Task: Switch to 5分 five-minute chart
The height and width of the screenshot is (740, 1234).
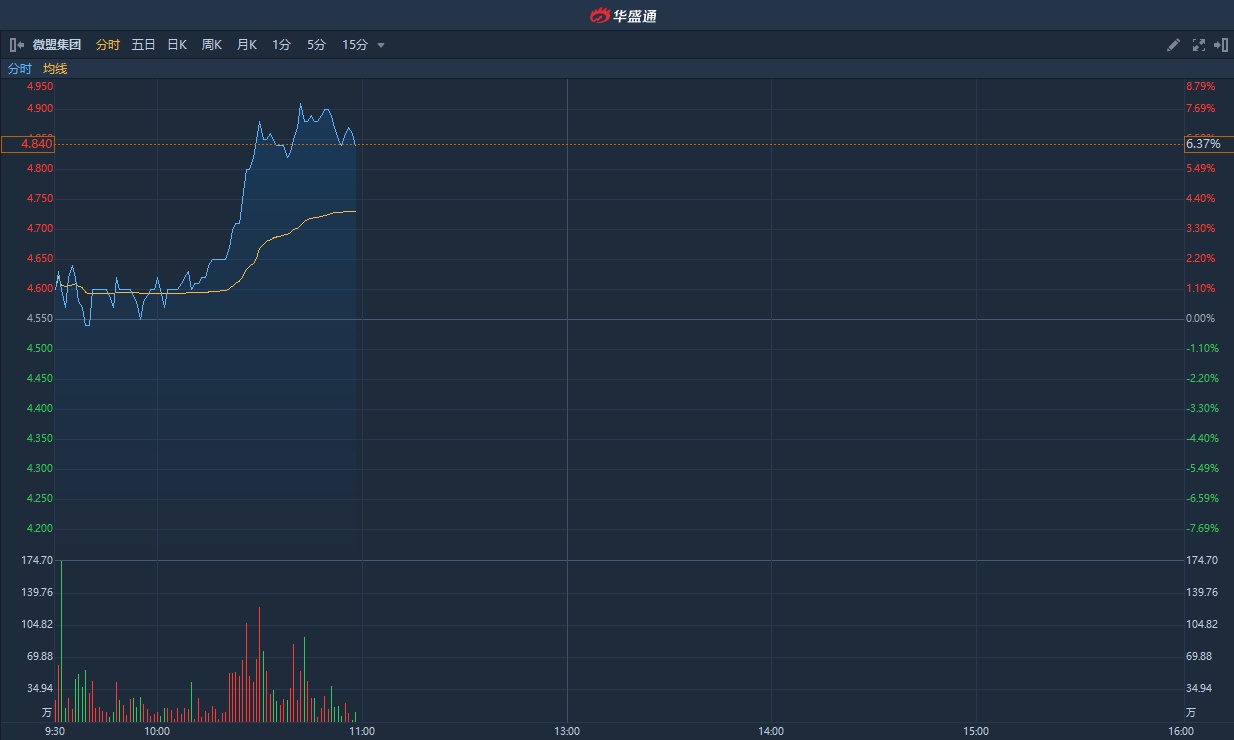Action: click(316, 45)
